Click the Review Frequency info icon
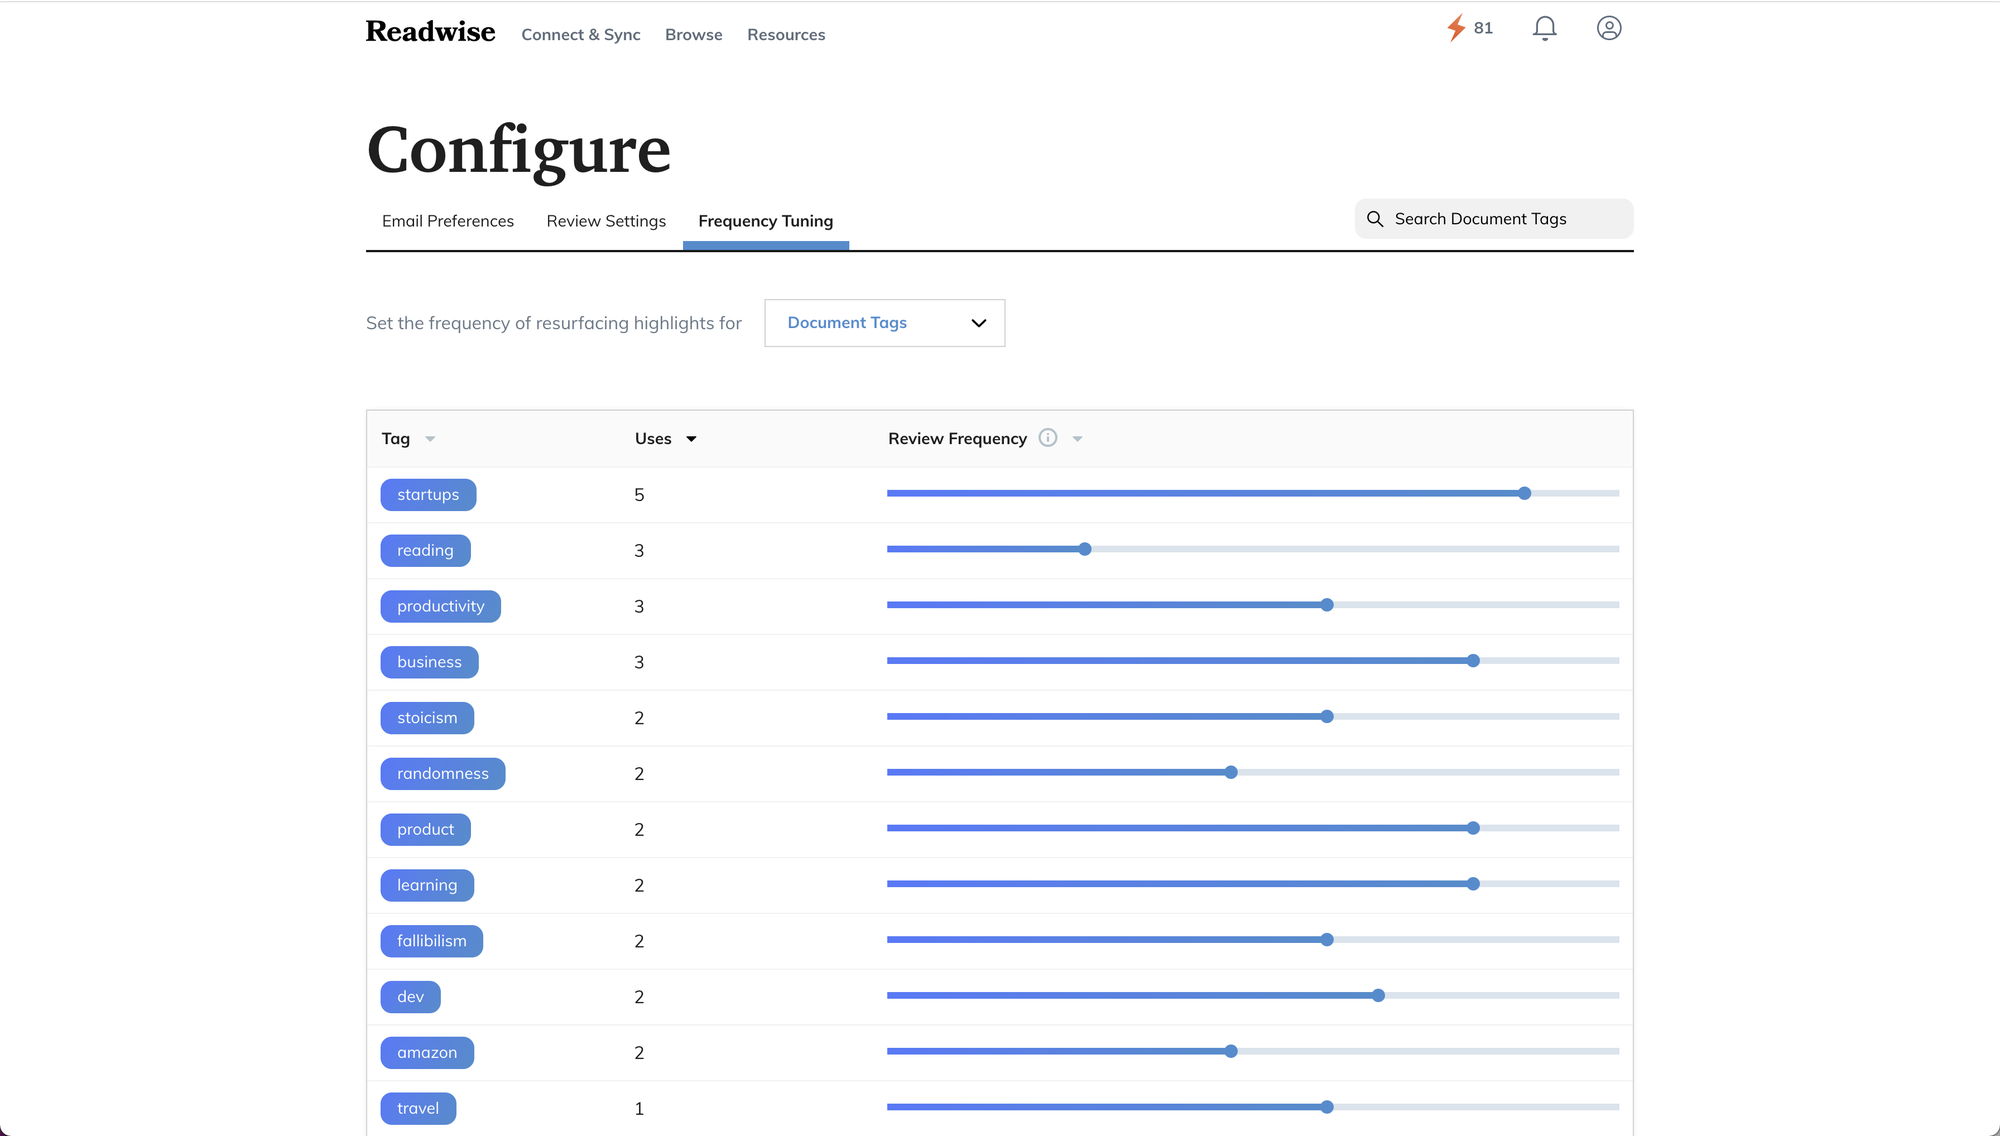The image size is (2000, 1136). 1048,438
